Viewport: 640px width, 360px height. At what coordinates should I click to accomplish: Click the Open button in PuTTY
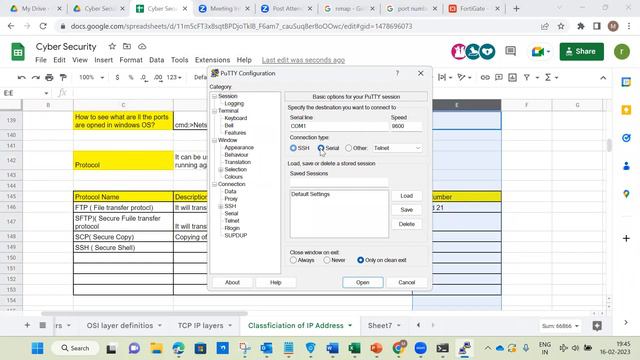362,282
